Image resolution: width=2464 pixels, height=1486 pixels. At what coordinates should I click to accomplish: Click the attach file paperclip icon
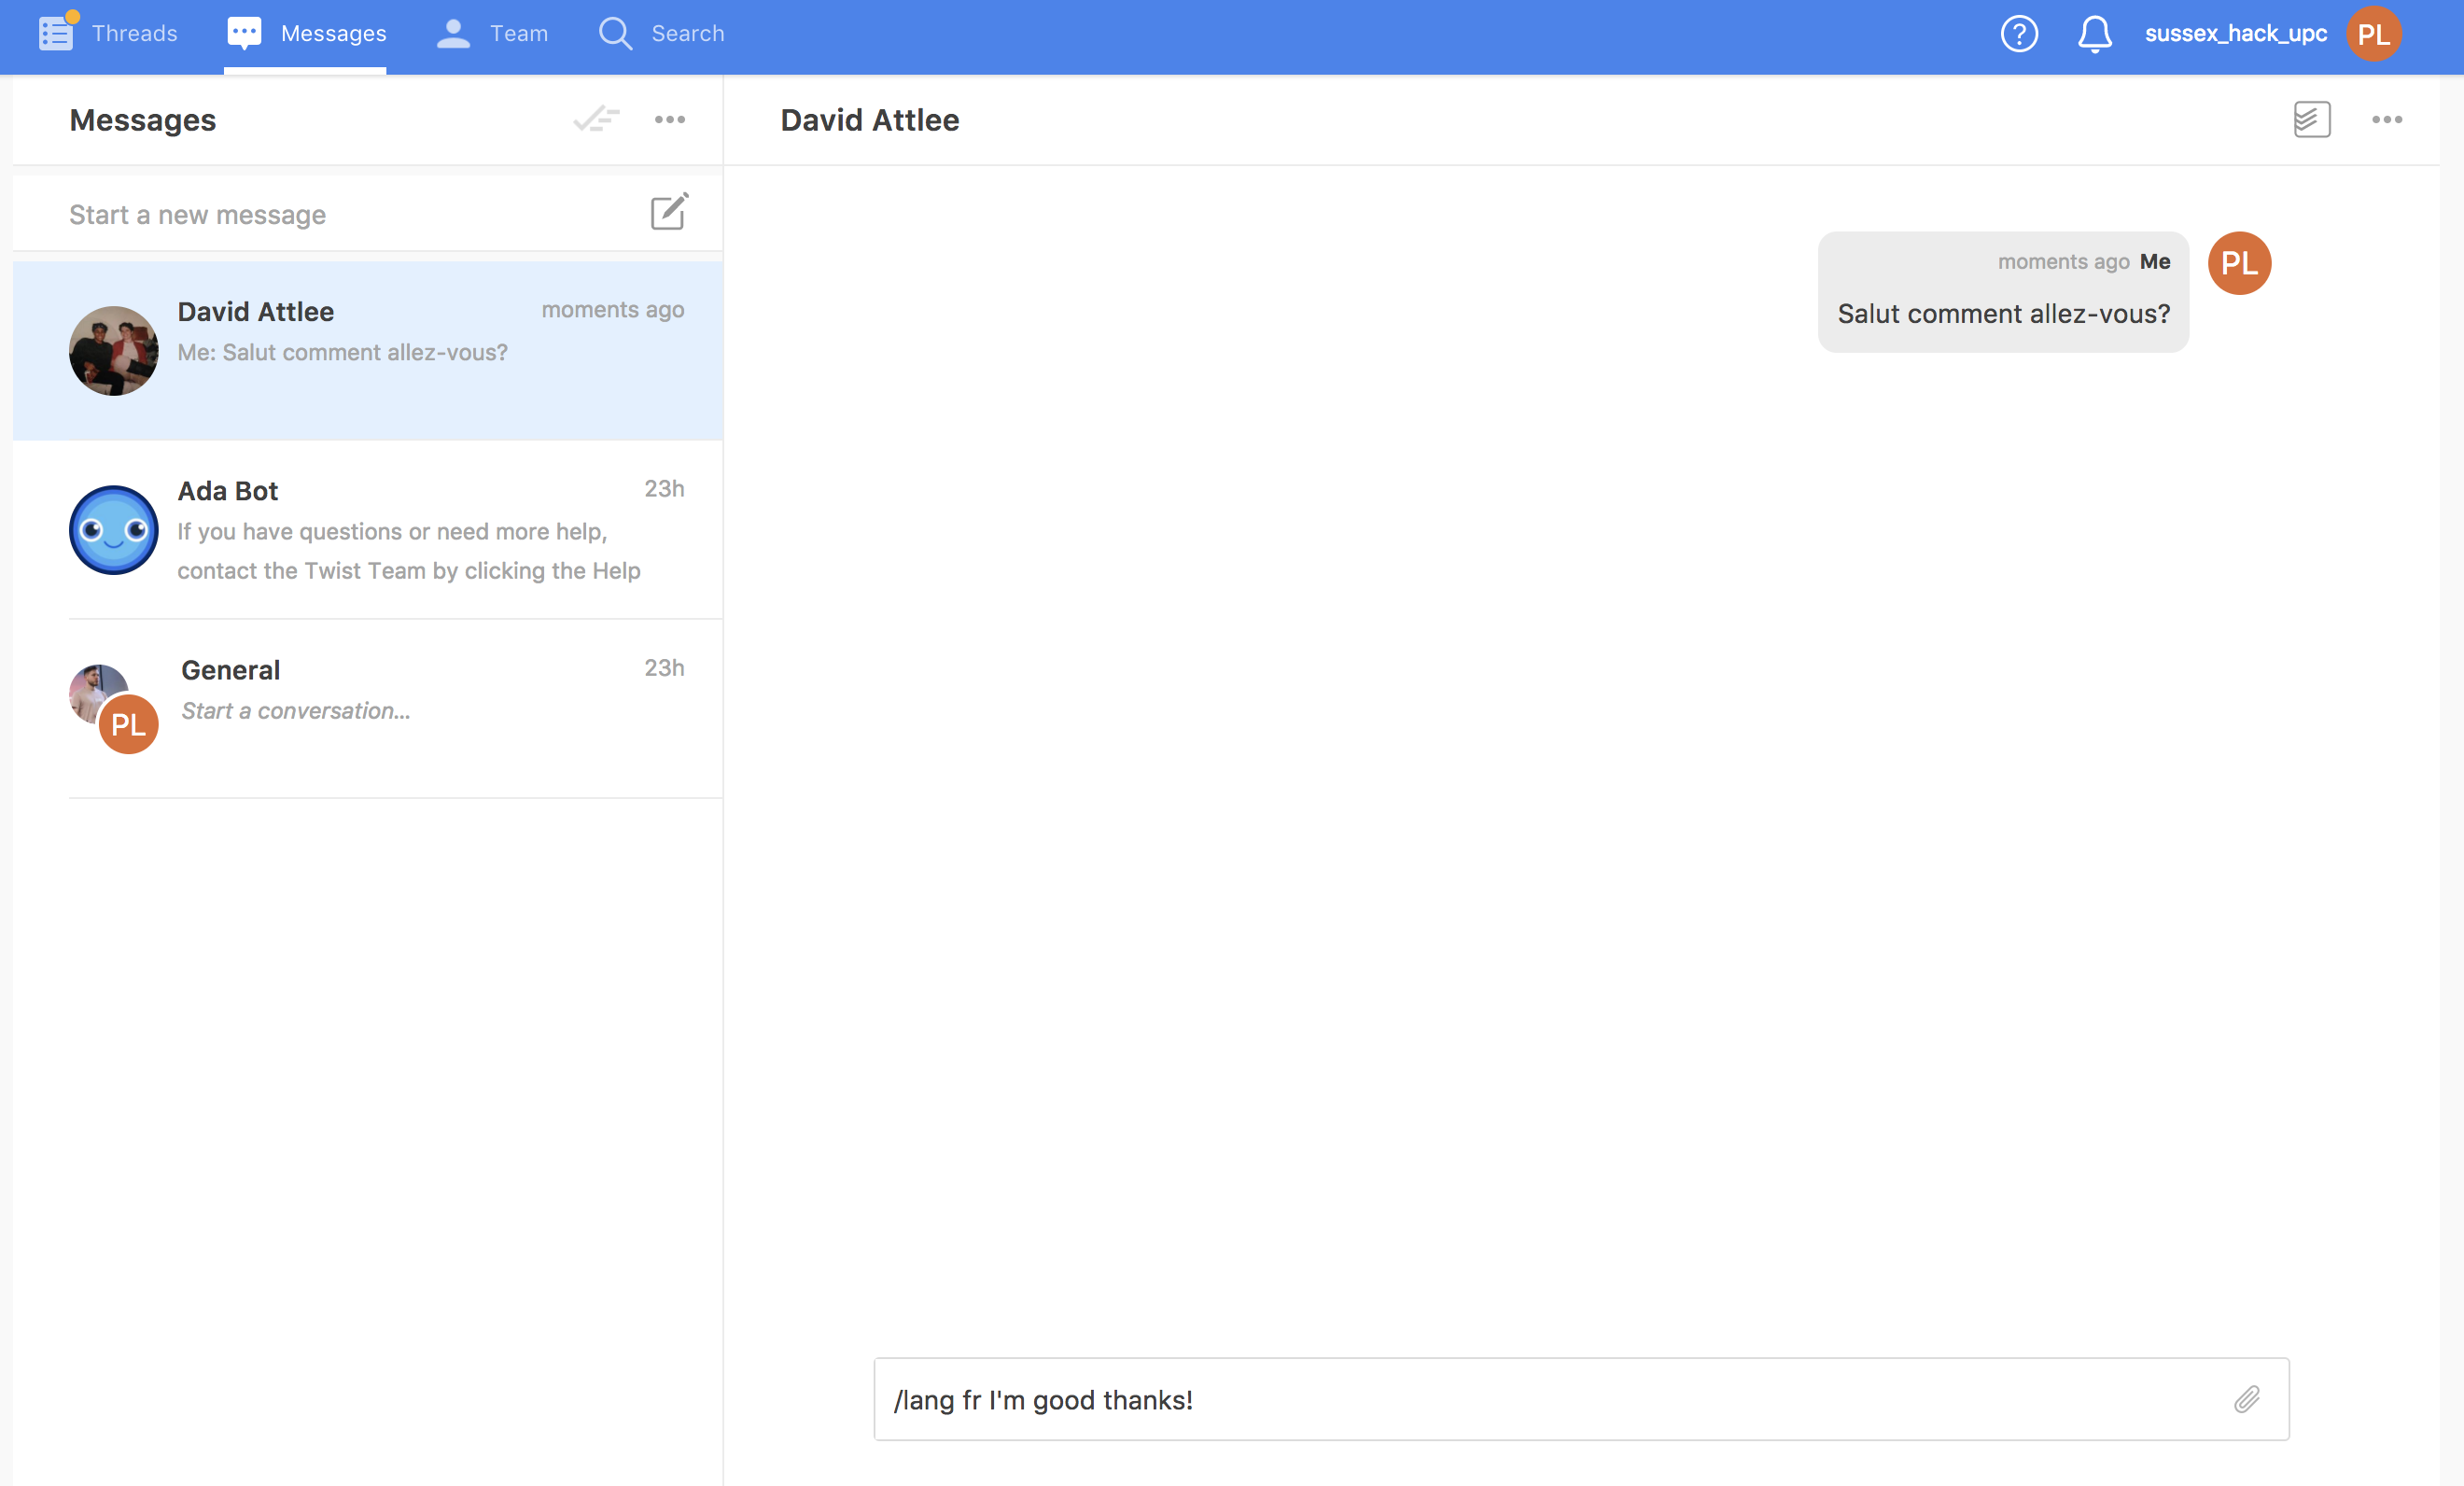click(x=2246, y=1398)
